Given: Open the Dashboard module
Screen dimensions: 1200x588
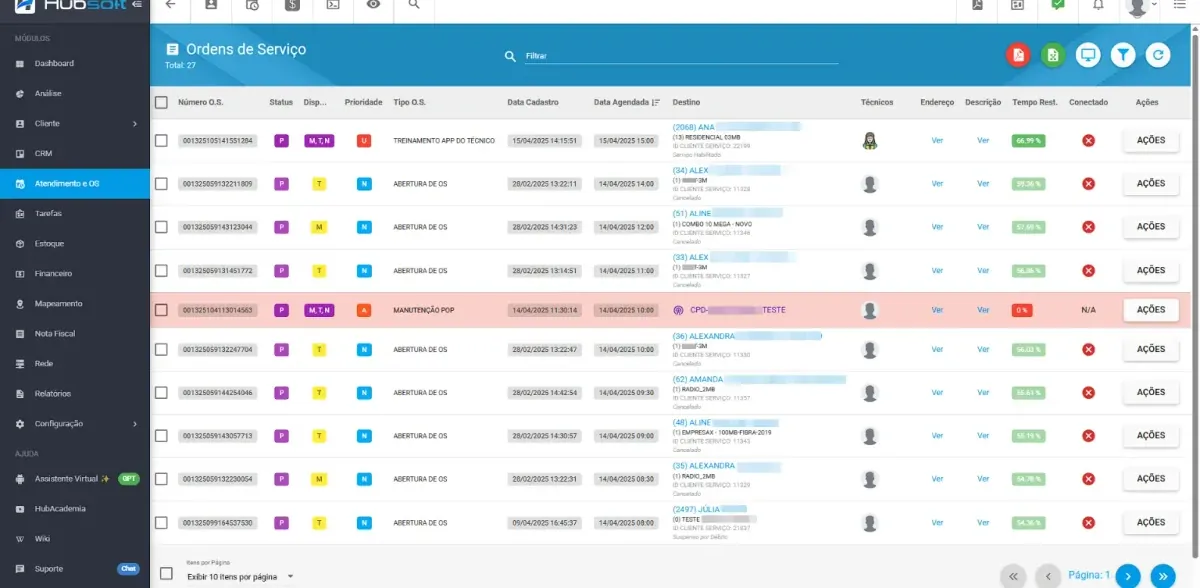Looking at the screenshot, I should tap(75, 63).
